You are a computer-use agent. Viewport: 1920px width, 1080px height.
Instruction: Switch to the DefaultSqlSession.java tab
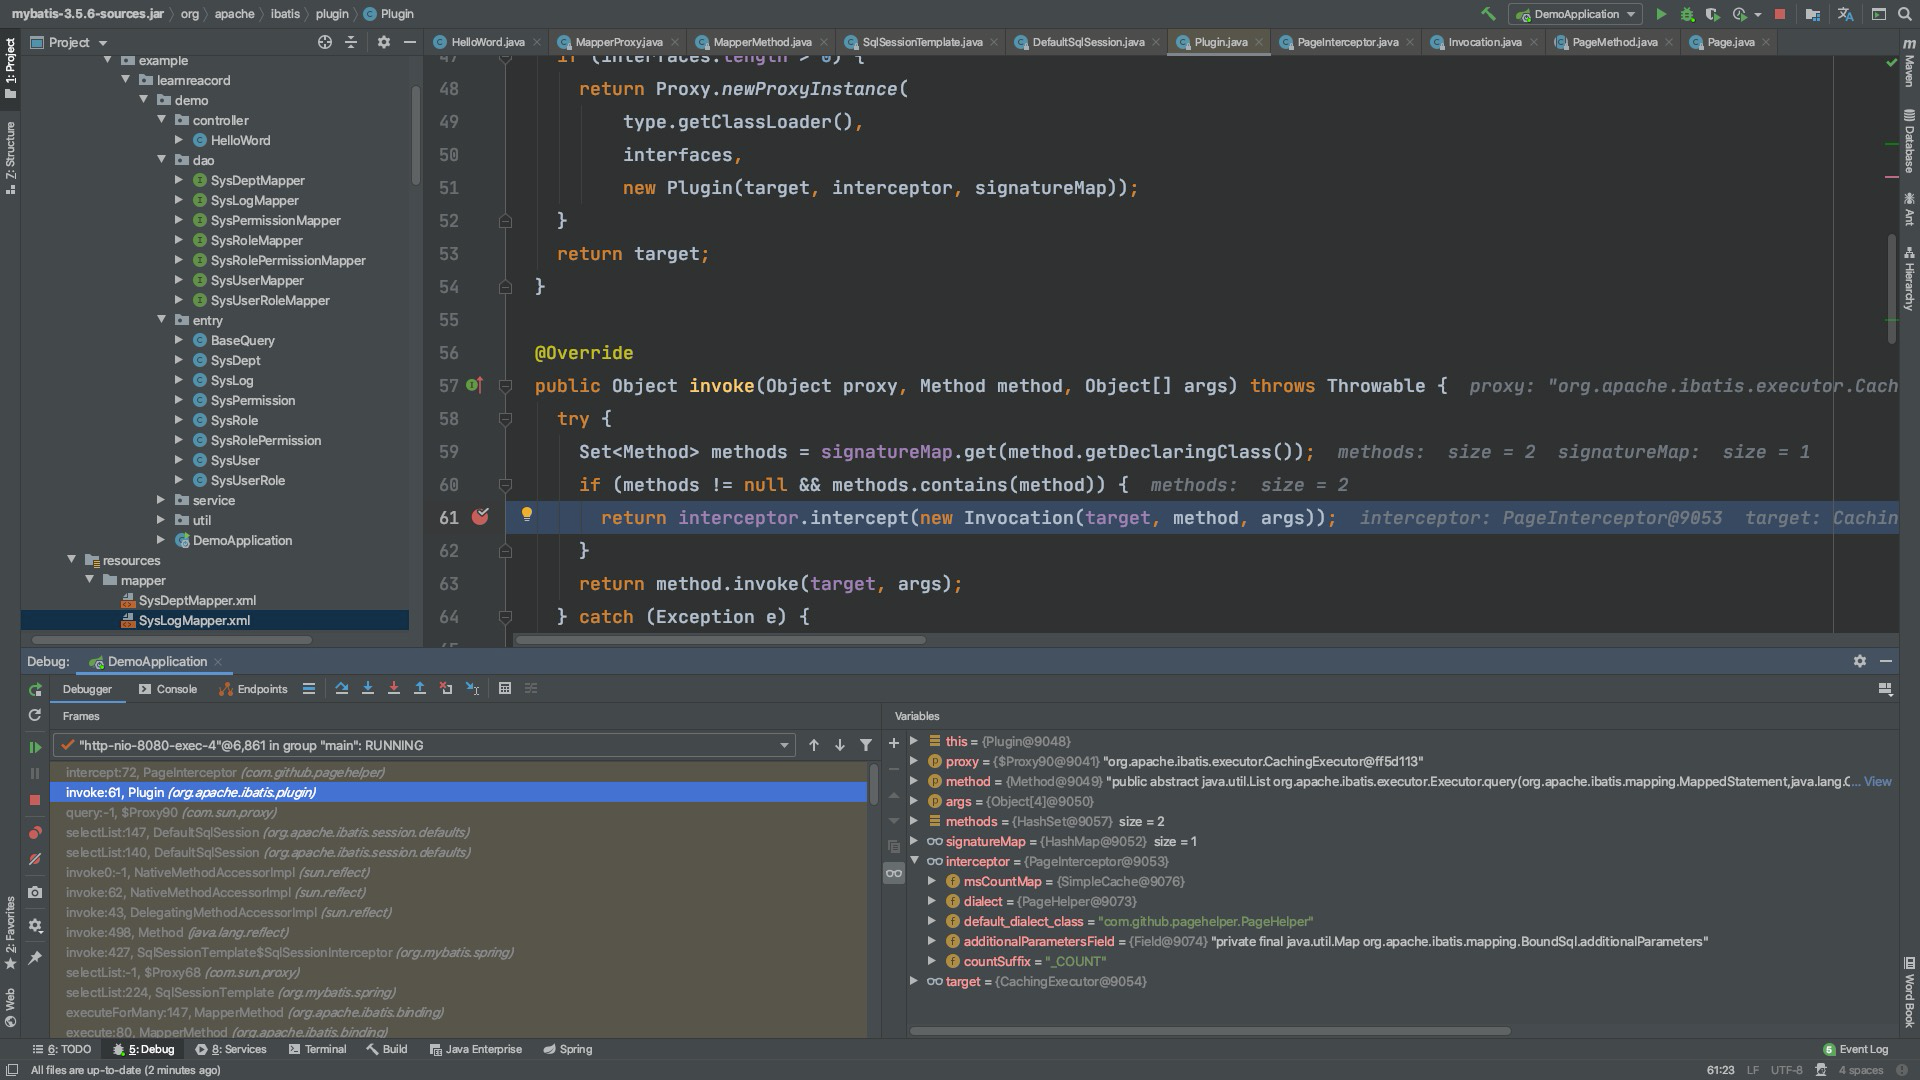1088,42
